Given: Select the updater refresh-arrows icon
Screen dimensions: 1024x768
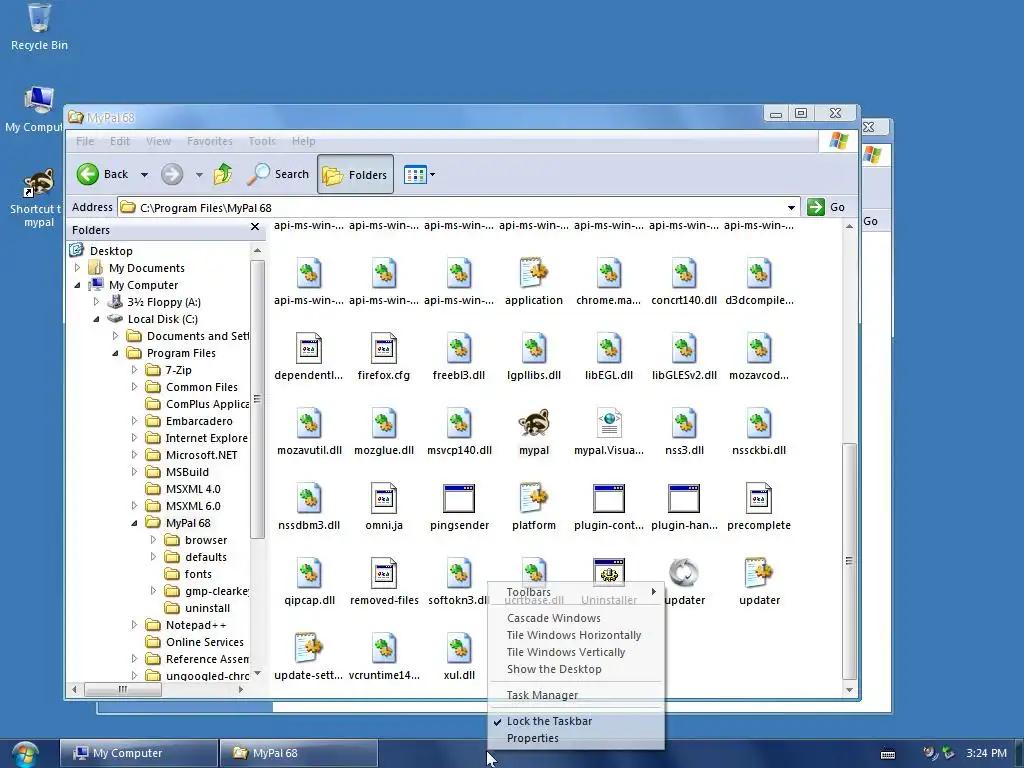Looking at the screenshot, I should (684, 574).
